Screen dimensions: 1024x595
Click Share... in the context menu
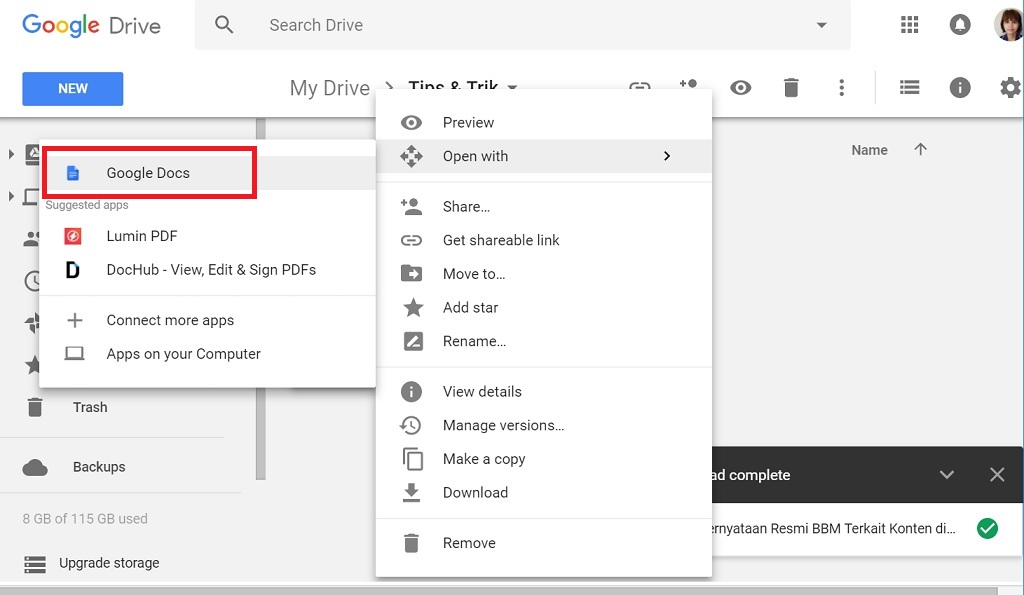[x=543, y=206]
